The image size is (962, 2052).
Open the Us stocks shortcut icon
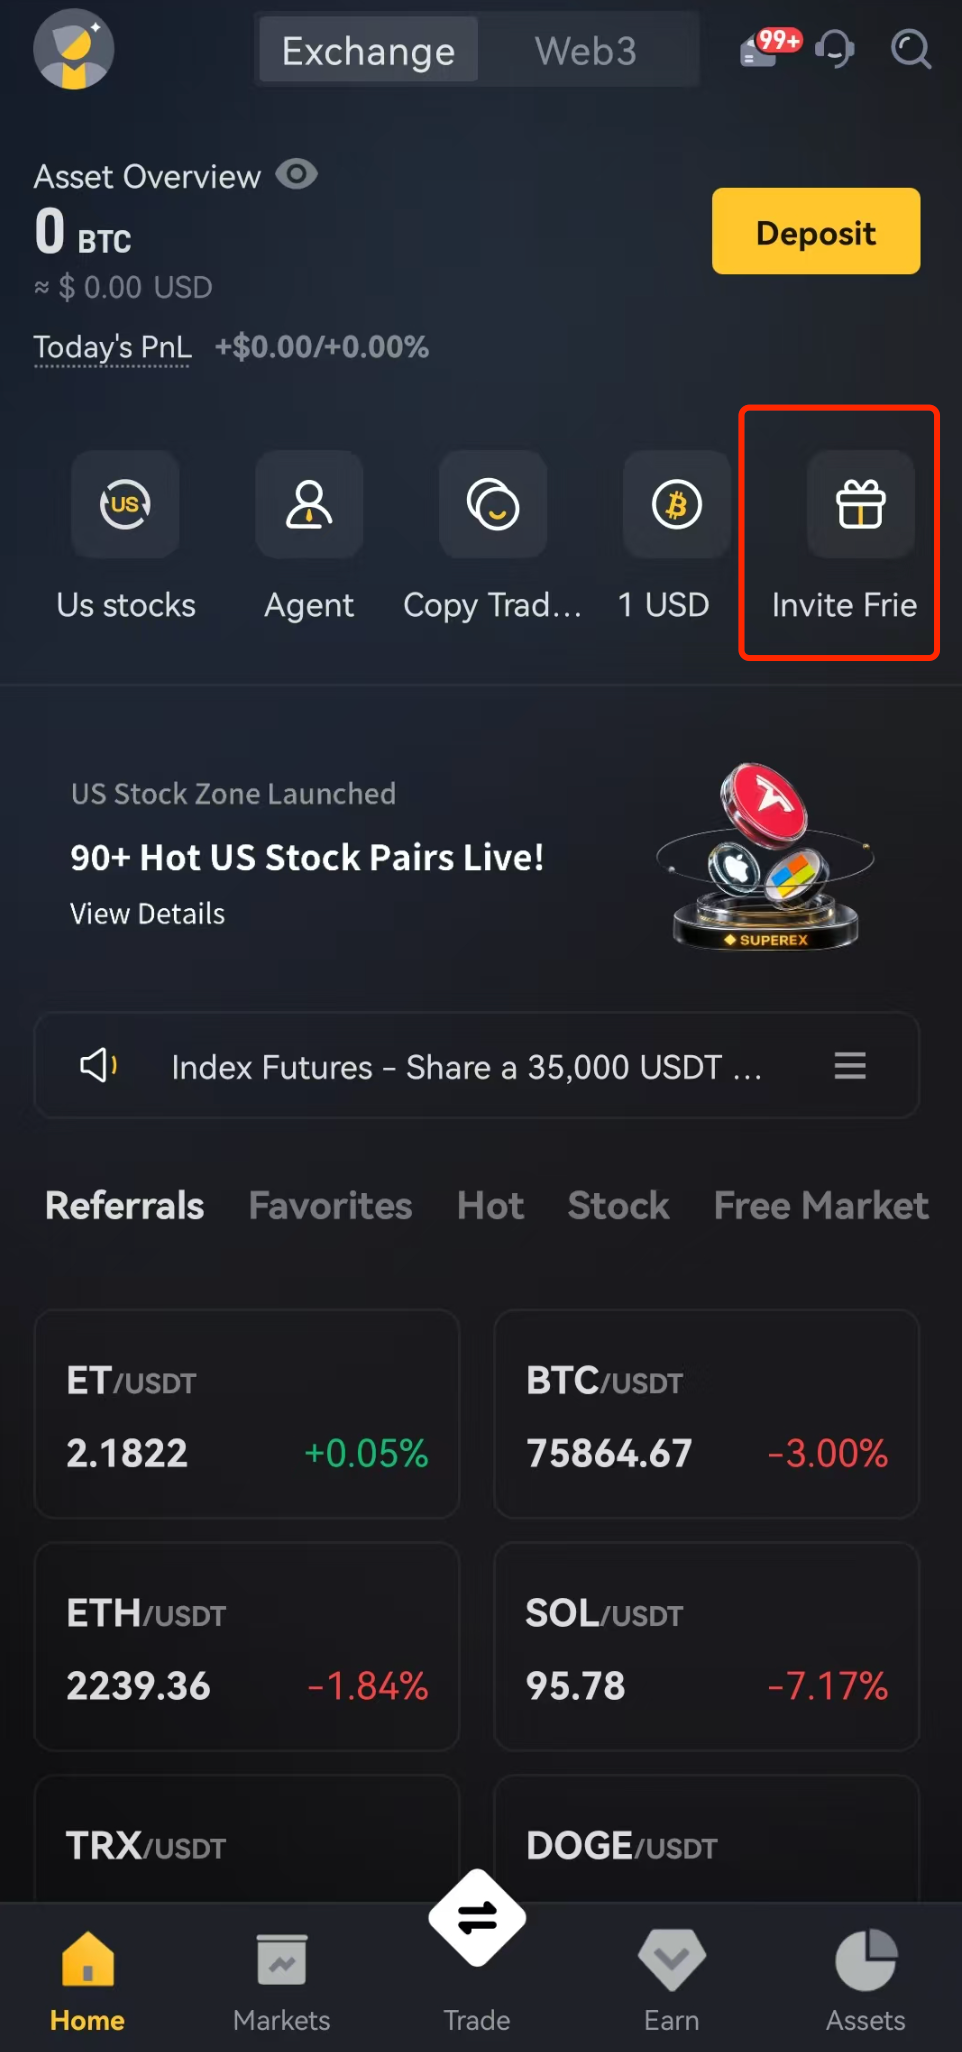[125, 504]
